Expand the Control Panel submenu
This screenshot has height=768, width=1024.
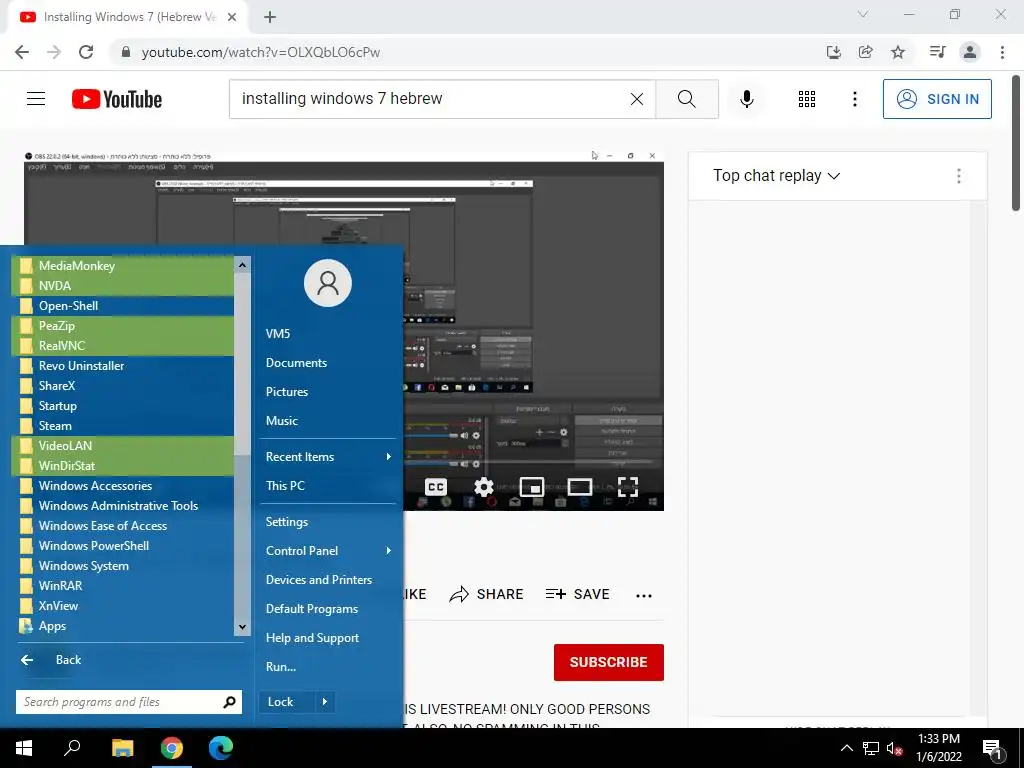(328, 551)
